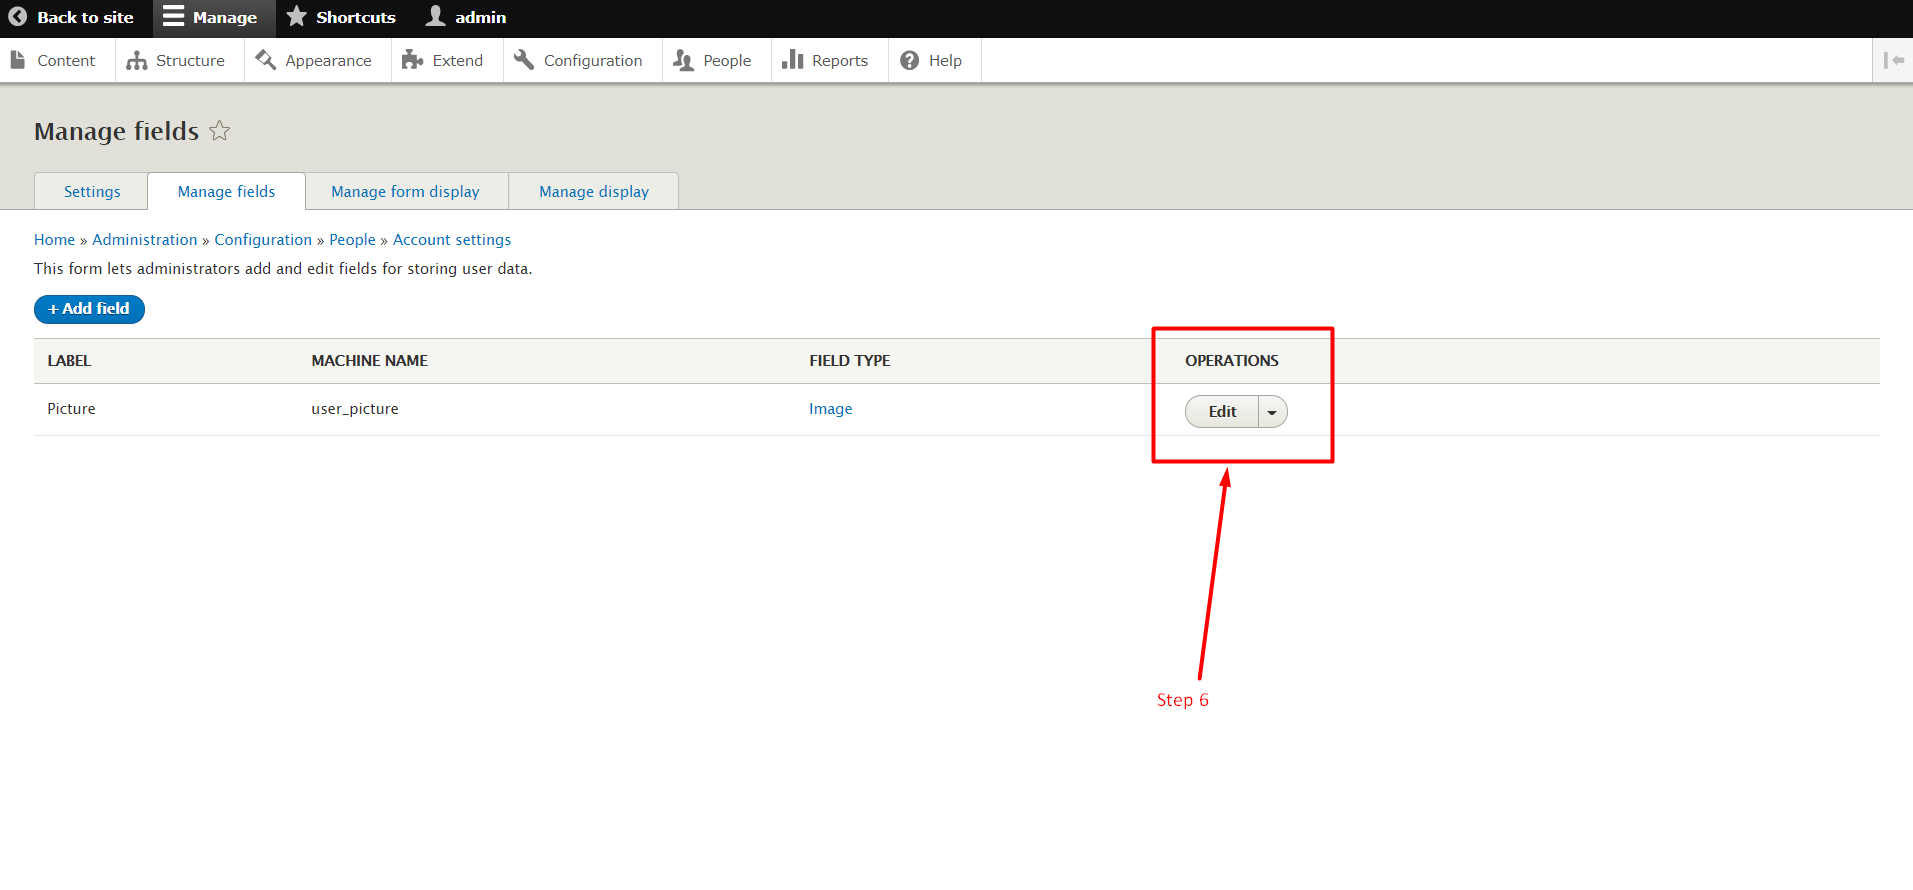Open the Image field type link

[x=830, y=409]
